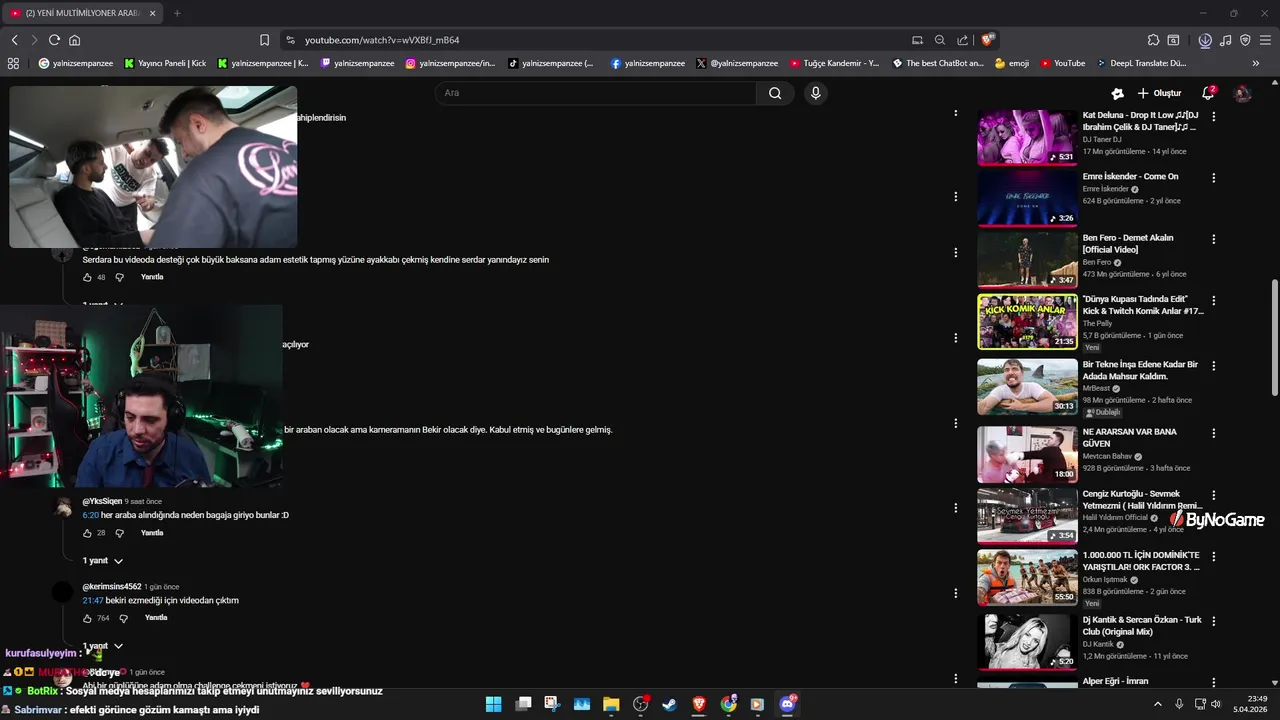The image size is (1280, 720).
Task: Reply to the @kerimsins4562 comment
Action: [156, 618]
